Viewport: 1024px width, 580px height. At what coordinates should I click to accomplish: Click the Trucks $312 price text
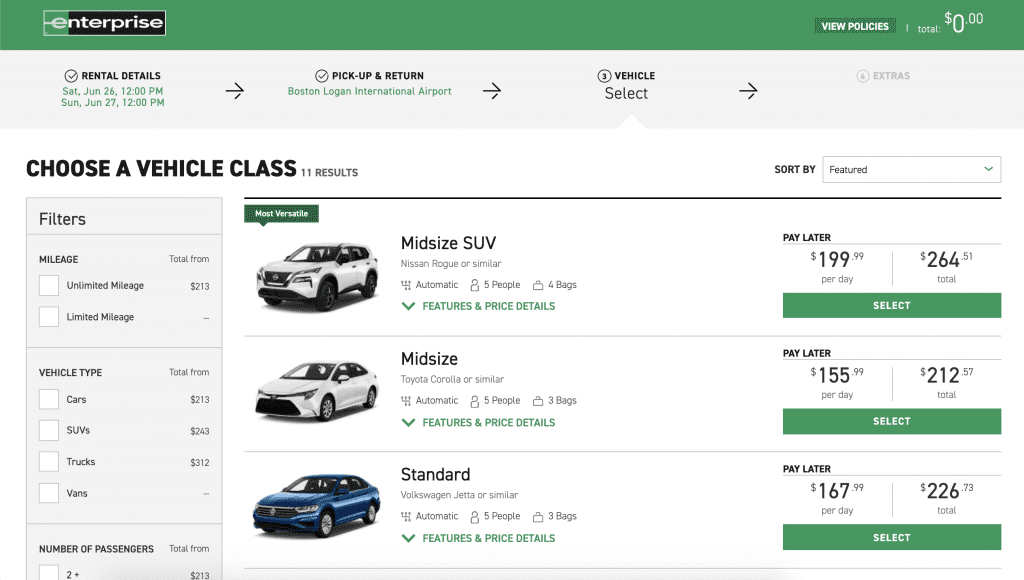point(200,462)
